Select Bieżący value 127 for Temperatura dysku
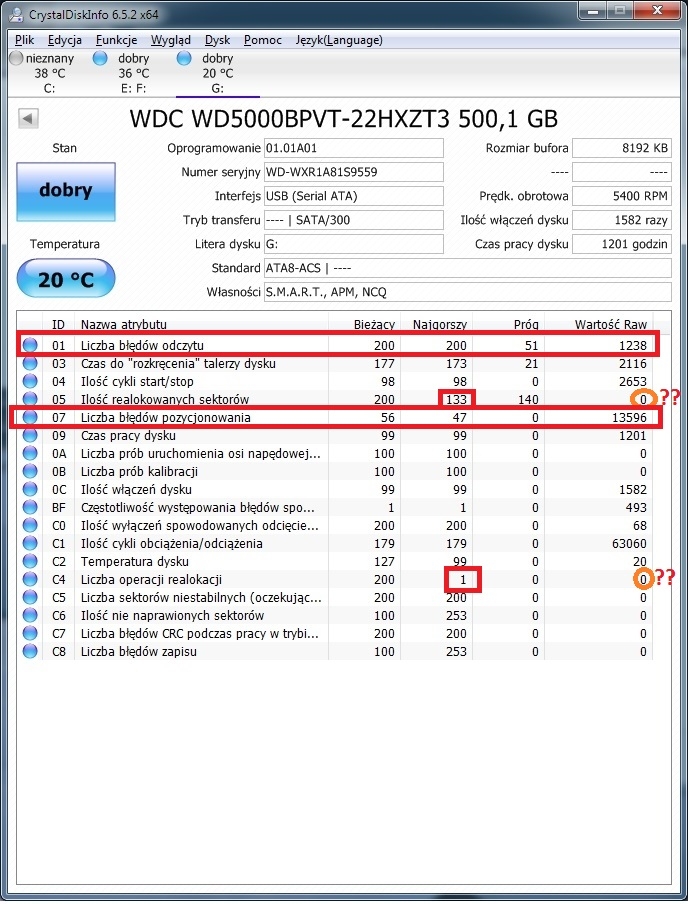 tap(384, 562)
